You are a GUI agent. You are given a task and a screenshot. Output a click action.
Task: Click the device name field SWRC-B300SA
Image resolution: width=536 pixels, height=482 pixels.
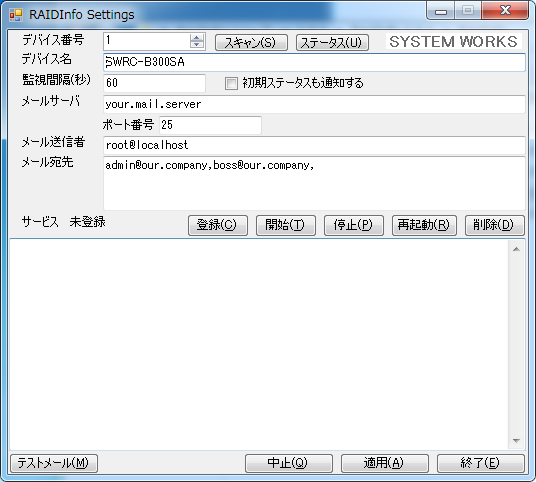point(314,62)
